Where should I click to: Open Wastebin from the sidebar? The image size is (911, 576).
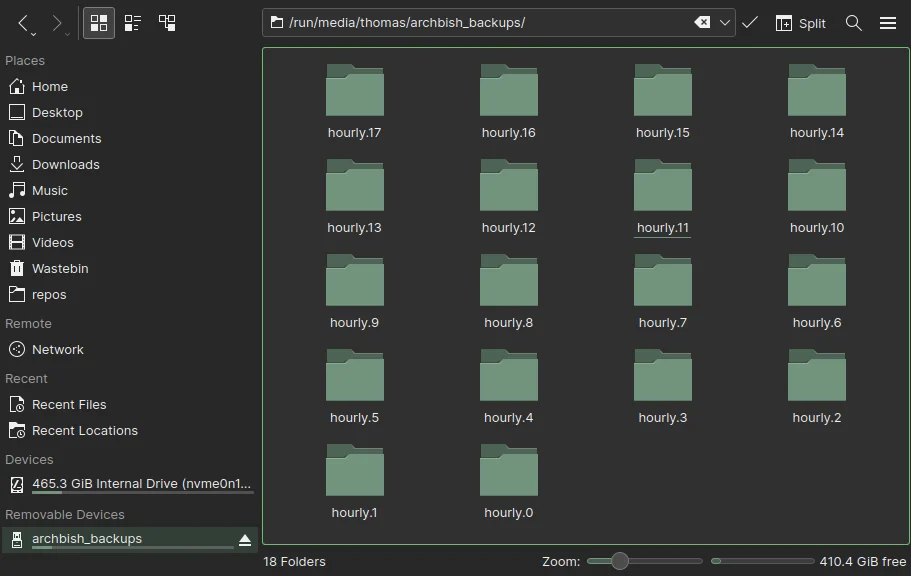60,269
